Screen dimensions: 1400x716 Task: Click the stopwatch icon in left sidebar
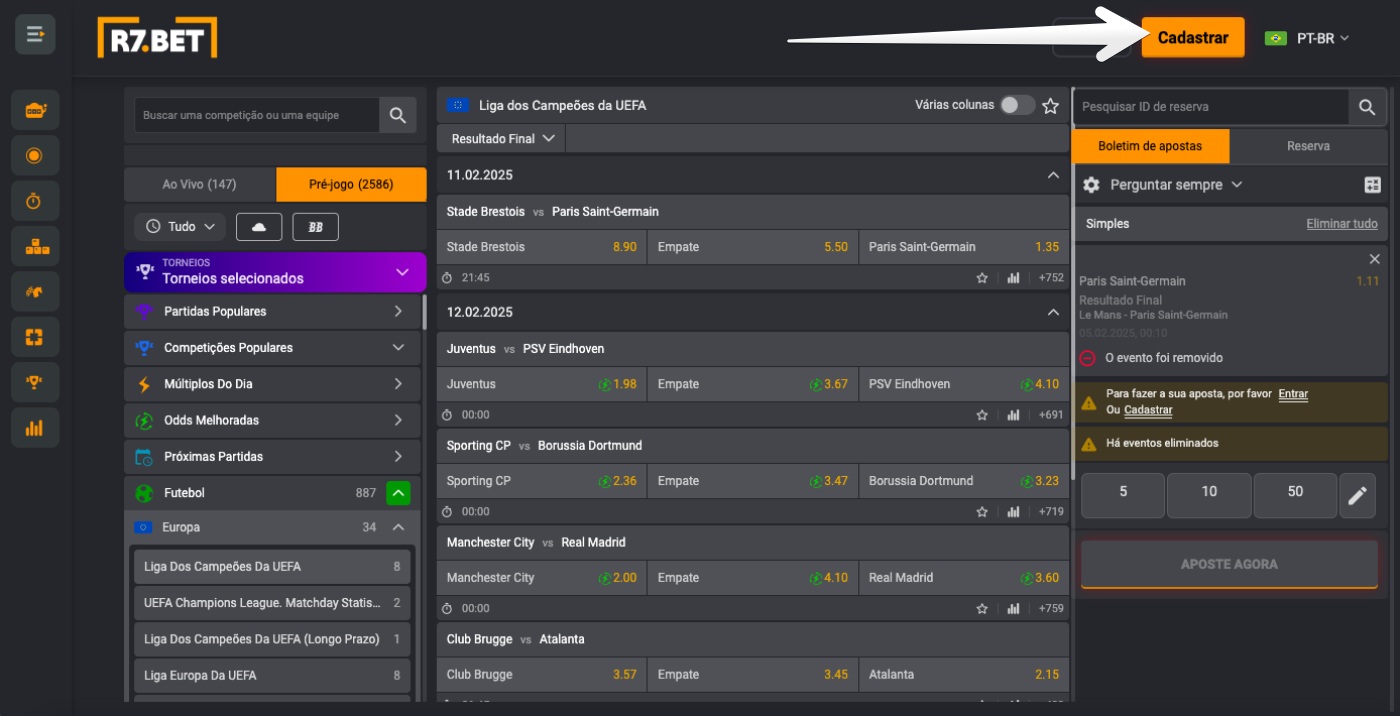pyautogui.click(x=35, y=201)
